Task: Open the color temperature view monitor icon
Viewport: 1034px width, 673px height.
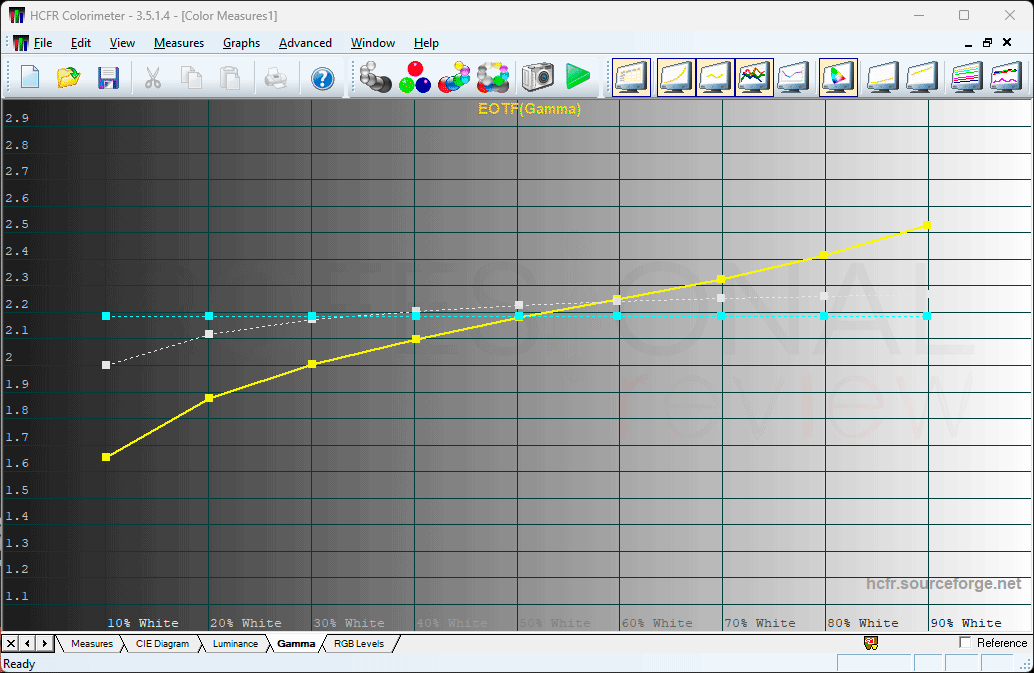Action: coord(793,77)
